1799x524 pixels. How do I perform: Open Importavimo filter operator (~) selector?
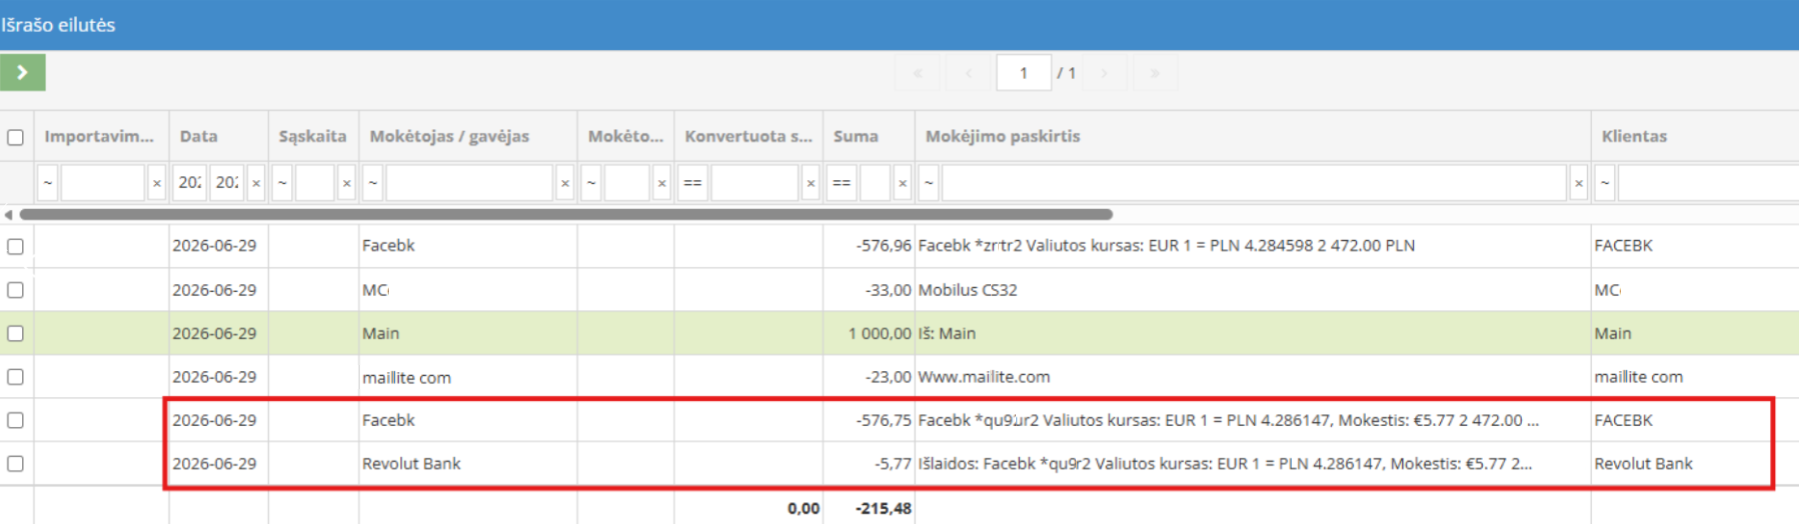[x=47, y=183]
